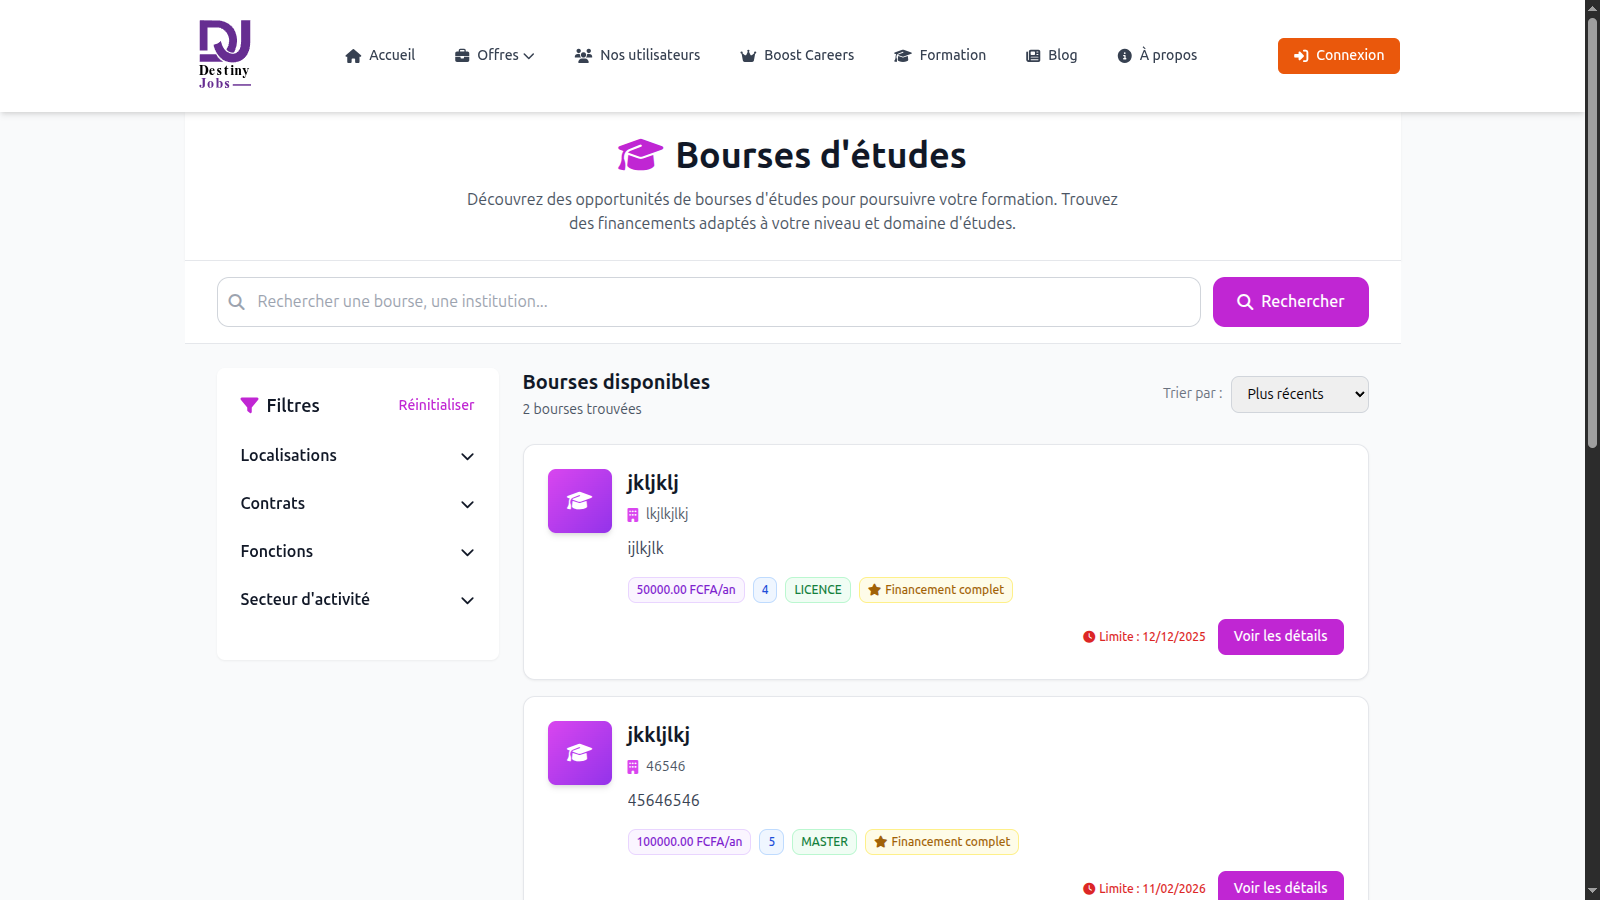Screen dimensions: 1600x900
Task: Reset filters with Réinitialiser link
Action: pyautogui.click(x=436, y=405)
